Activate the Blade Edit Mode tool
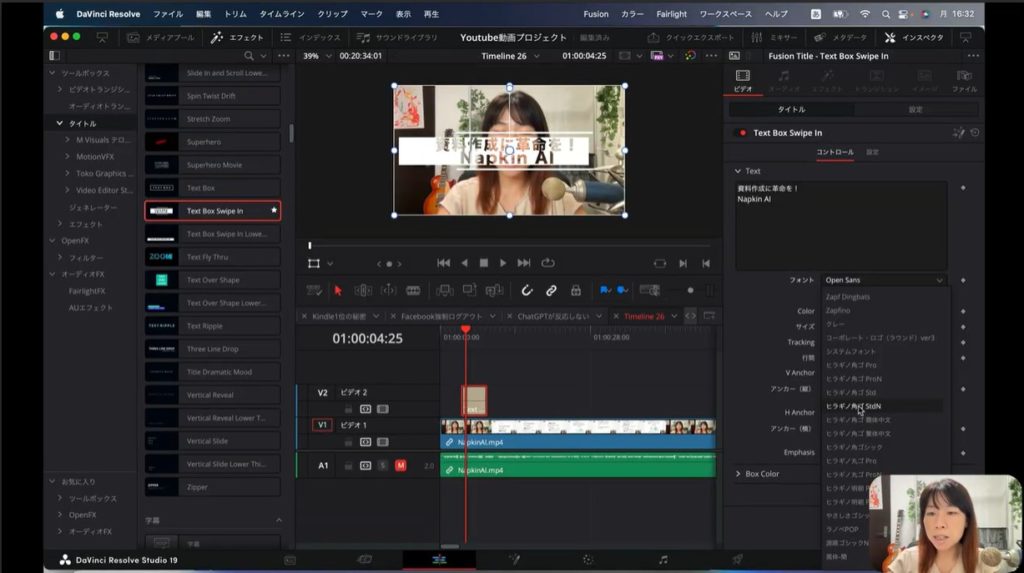The height and width of the screenshot is (573, 1024). coord(412,290)
